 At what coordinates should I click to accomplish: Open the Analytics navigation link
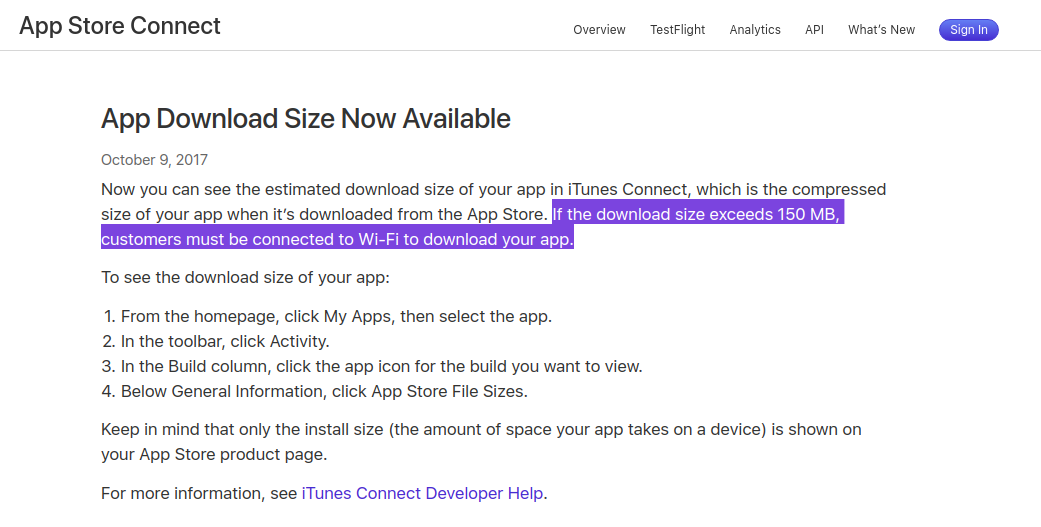pos(755,30)
